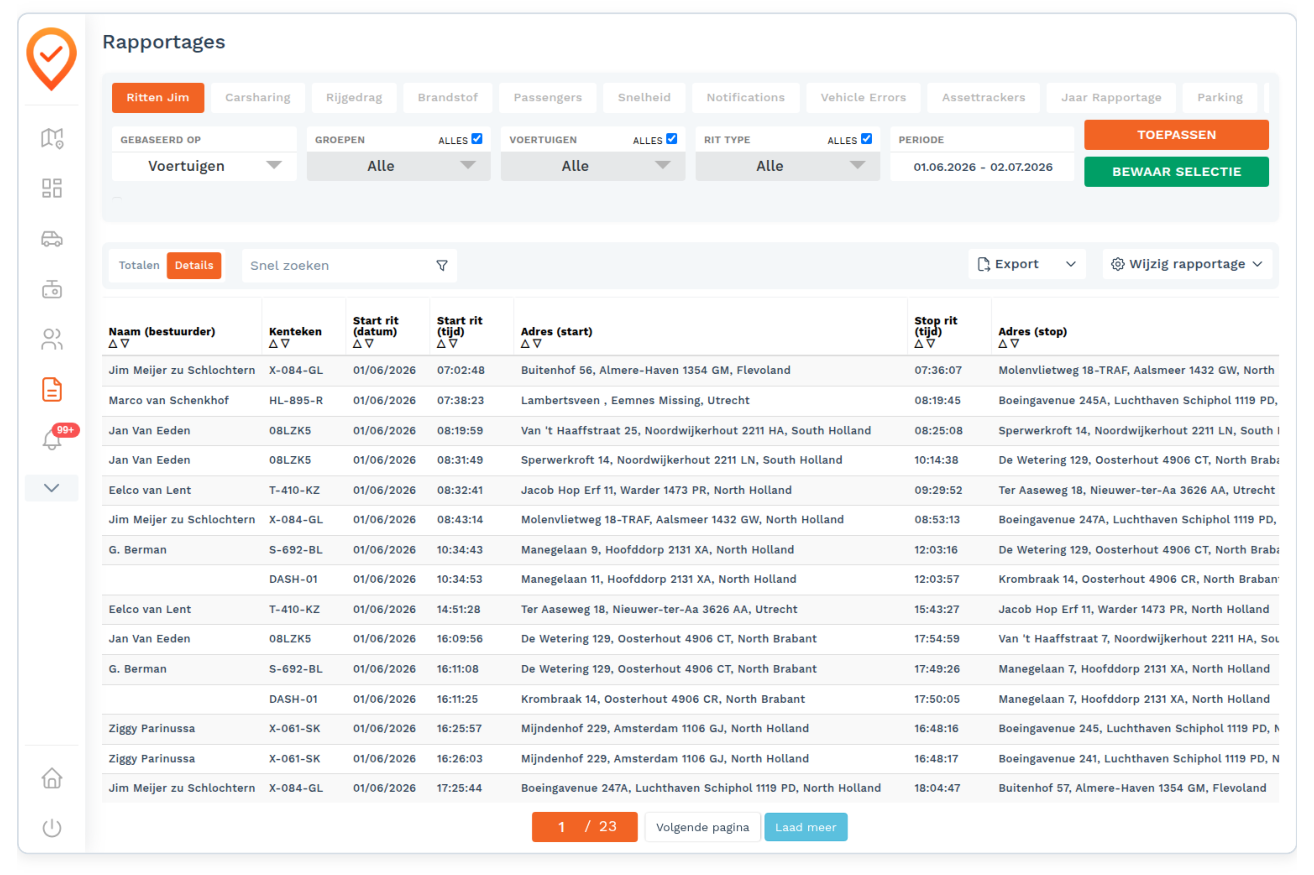This screenshot has width=1314, height=875.
Task: Open the Brandstof tab
Action: pos(448,98)
